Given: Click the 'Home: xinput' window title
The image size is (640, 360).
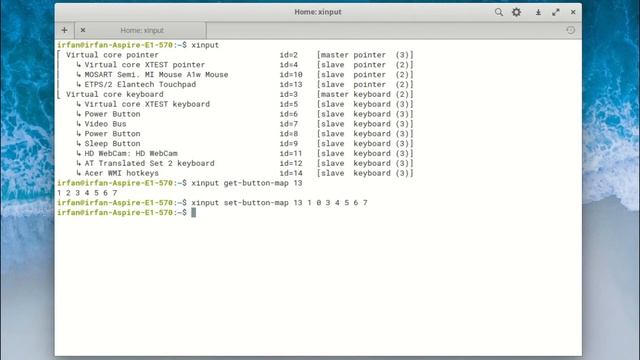Looking at the screenshot, I should pyautogui.click(x=318, y=12).
